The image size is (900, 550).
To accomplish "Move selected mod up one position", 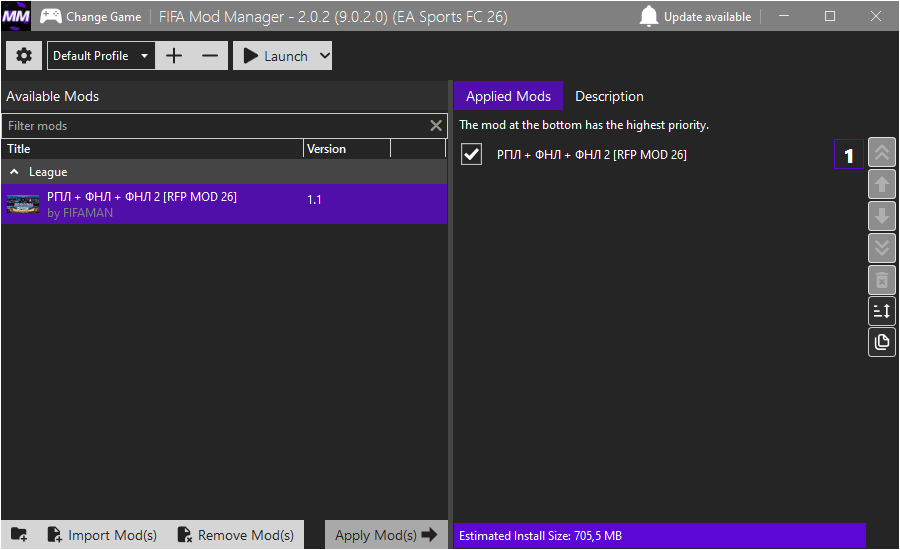I will coord(881,185).
